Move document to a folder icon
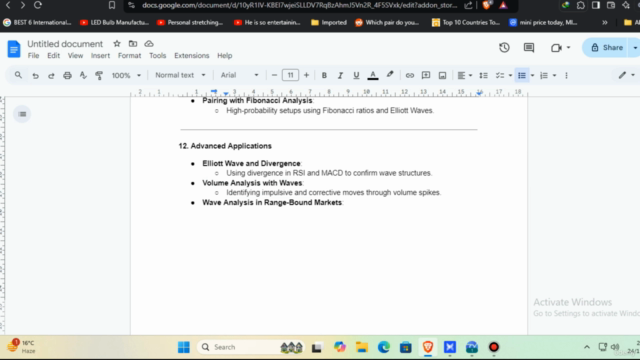Image resolution: width=640 pixels, height=360 pixels. pyautogui.click(x=133, y=44)
